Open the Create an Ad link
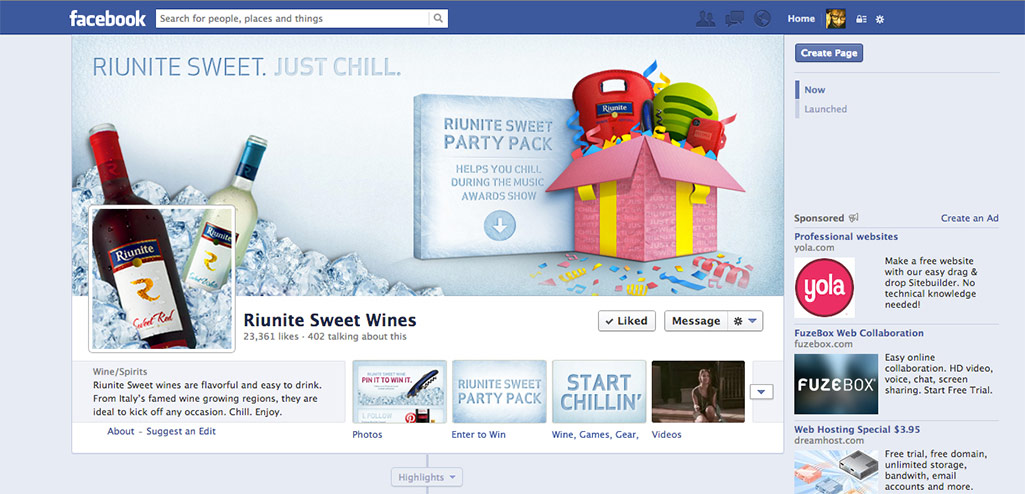1025x494 pixels. (969, 218)
